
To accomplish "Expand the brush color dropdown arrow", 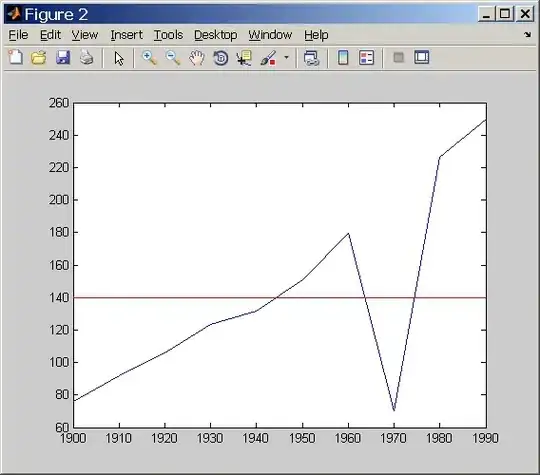I will (x=286, y=58).
